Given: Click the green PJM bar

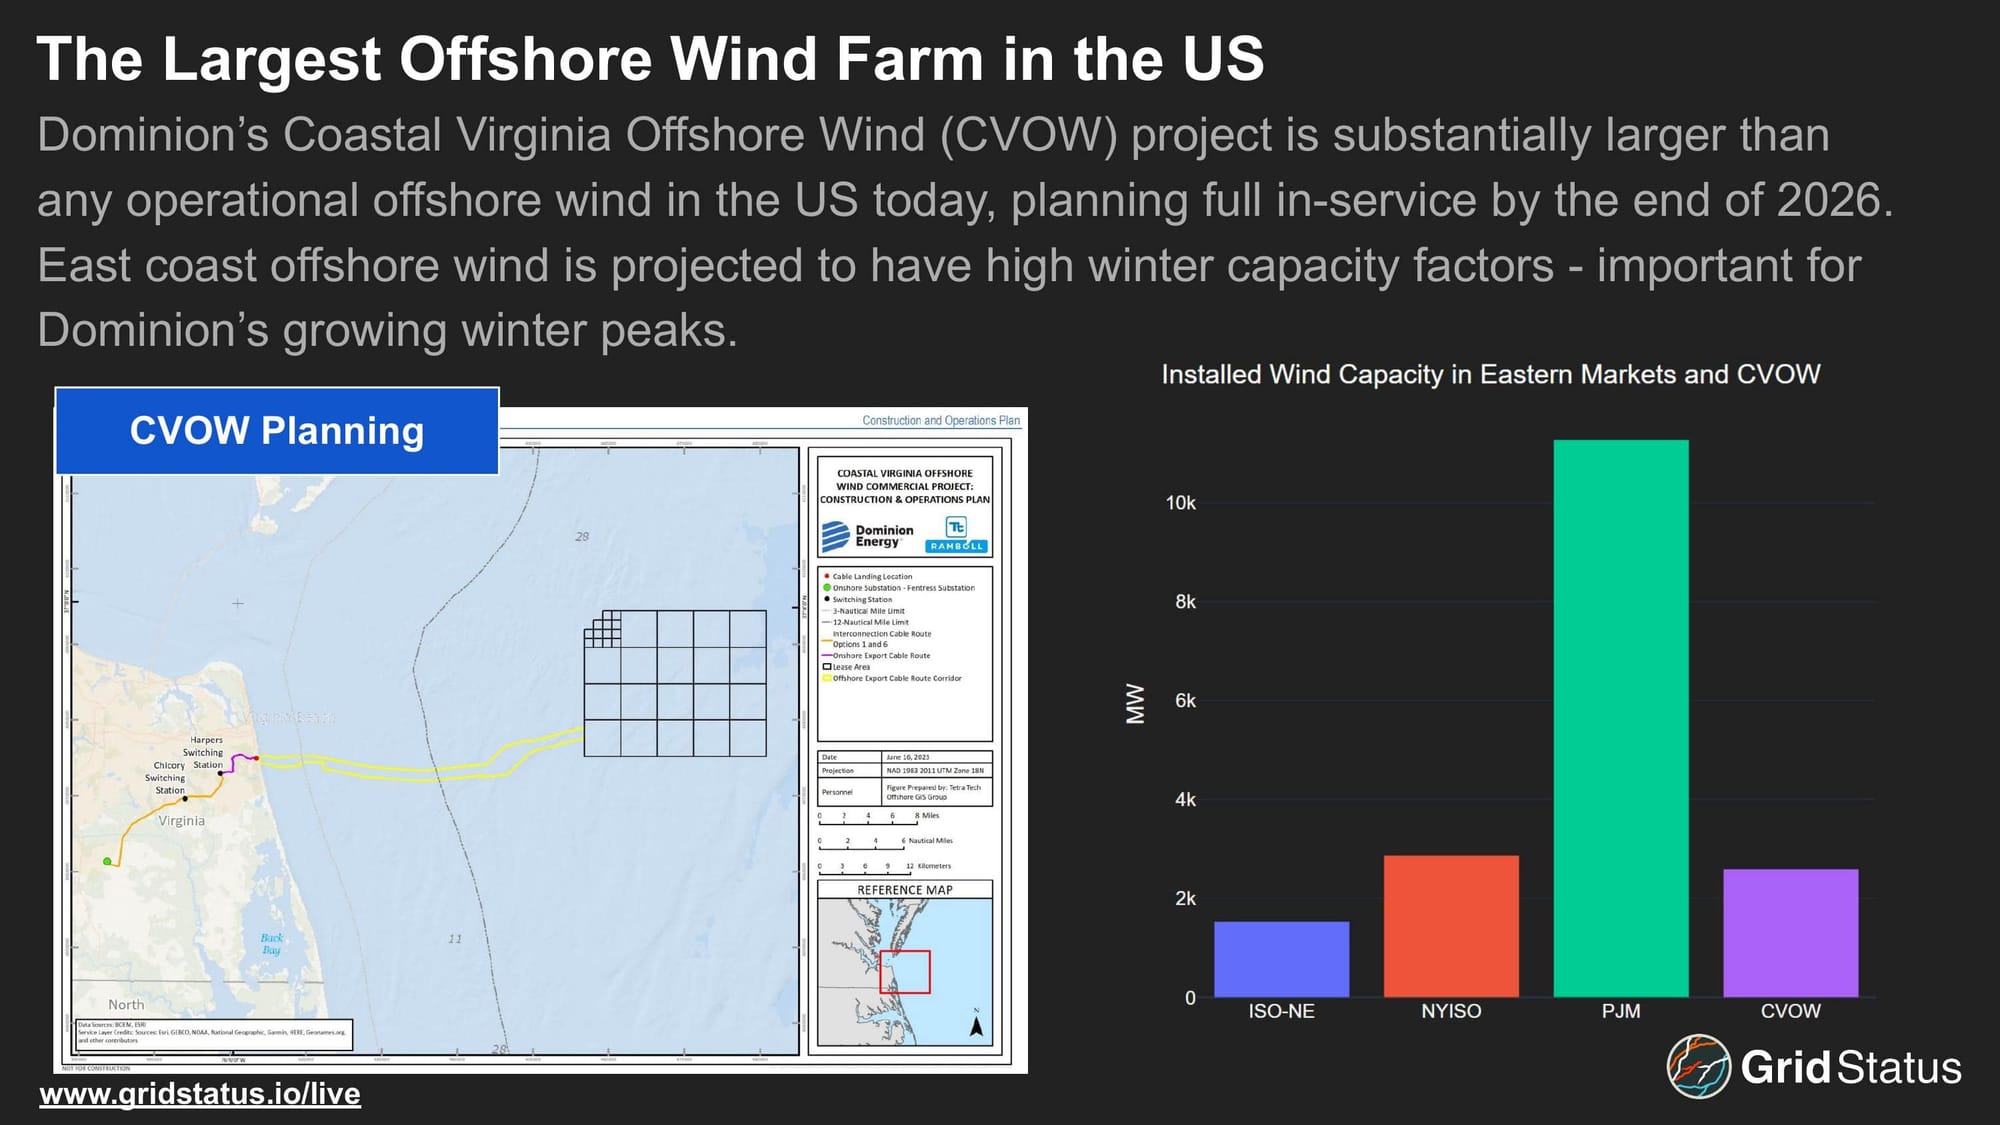Looking at the screenshot, I should click(1620, 718).
